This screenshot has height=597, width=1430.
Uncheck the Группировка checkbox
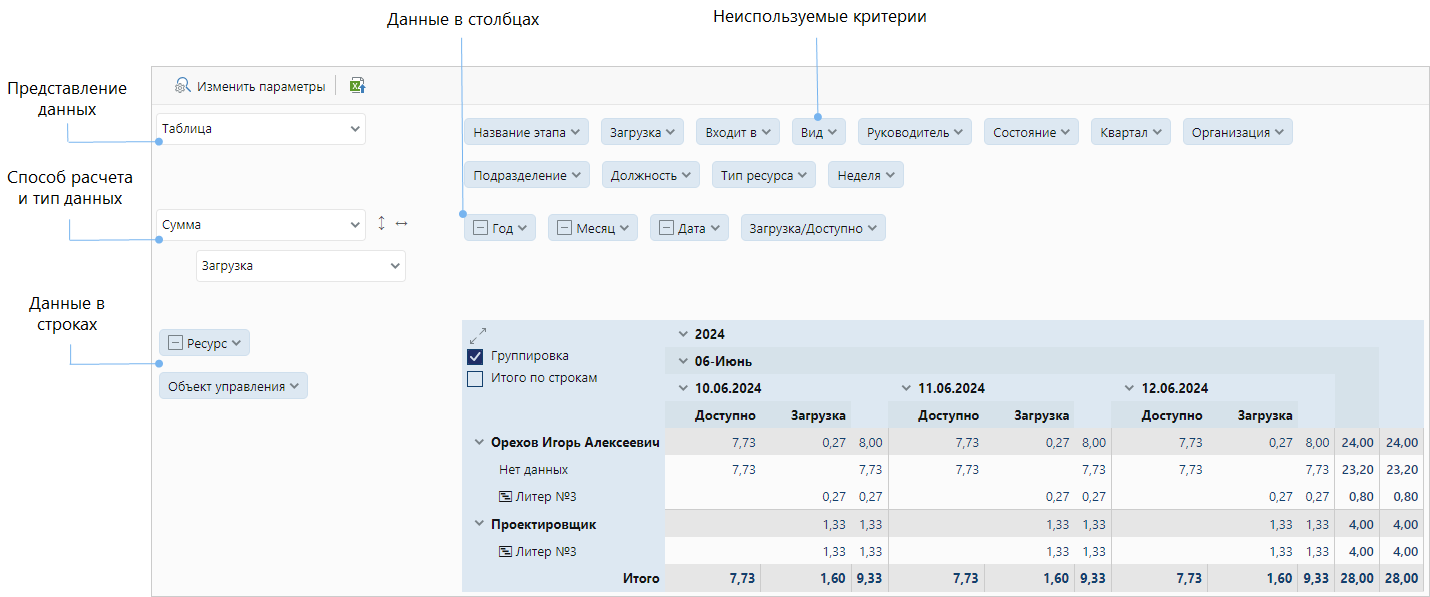point(476,356)
